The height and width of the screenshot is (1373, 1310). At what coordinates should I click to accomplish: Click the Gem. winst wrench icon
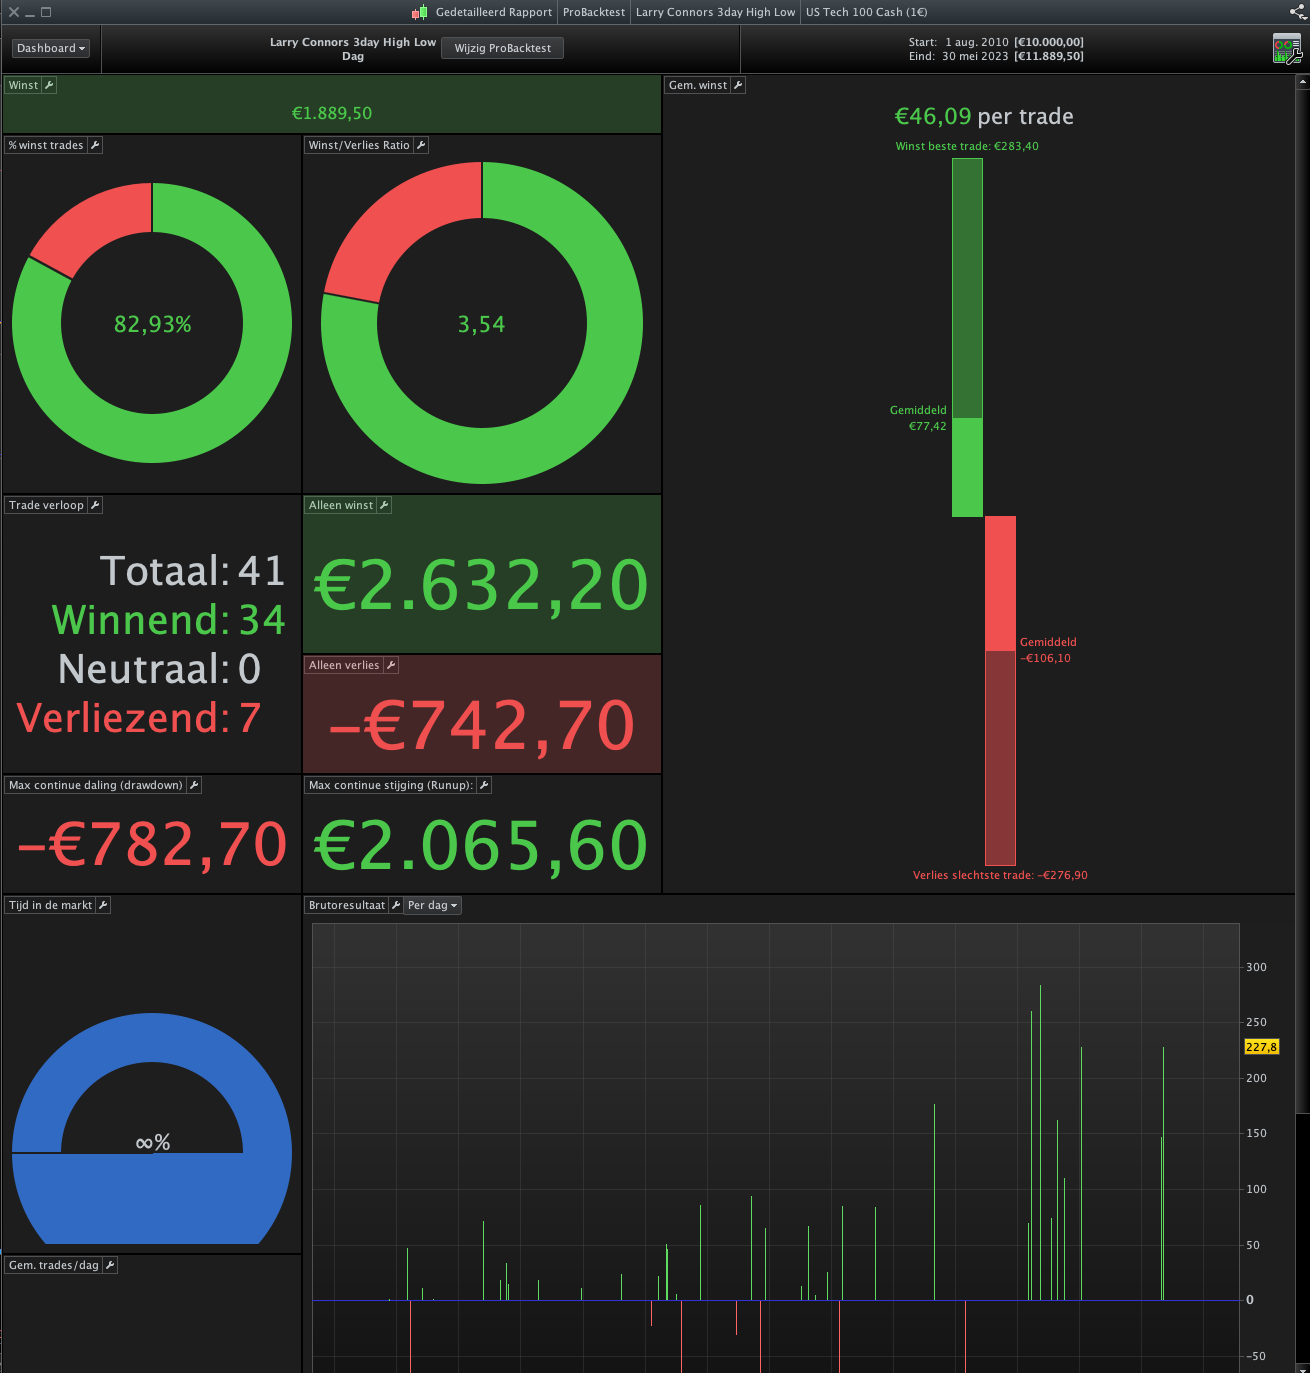[738, 85]
